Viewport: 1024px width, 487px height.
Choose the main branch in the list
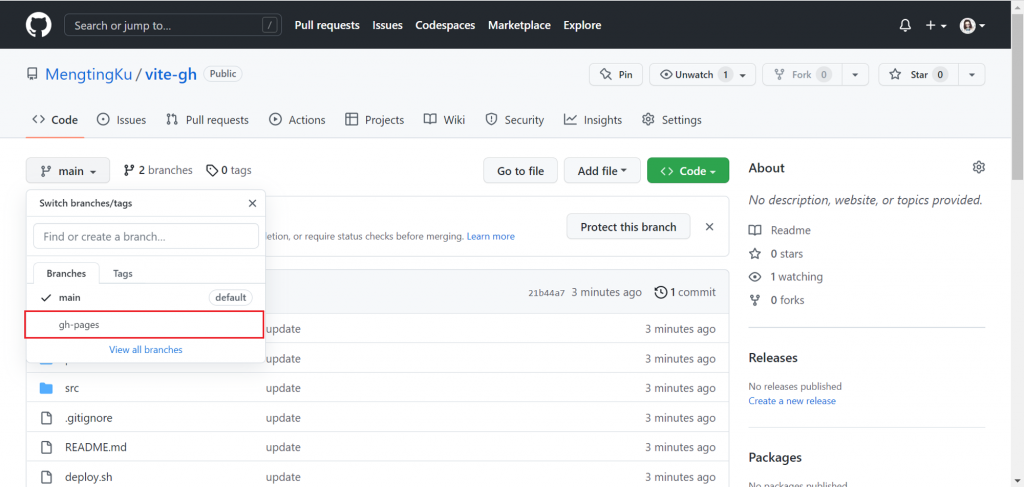click(x=146, y=298)
